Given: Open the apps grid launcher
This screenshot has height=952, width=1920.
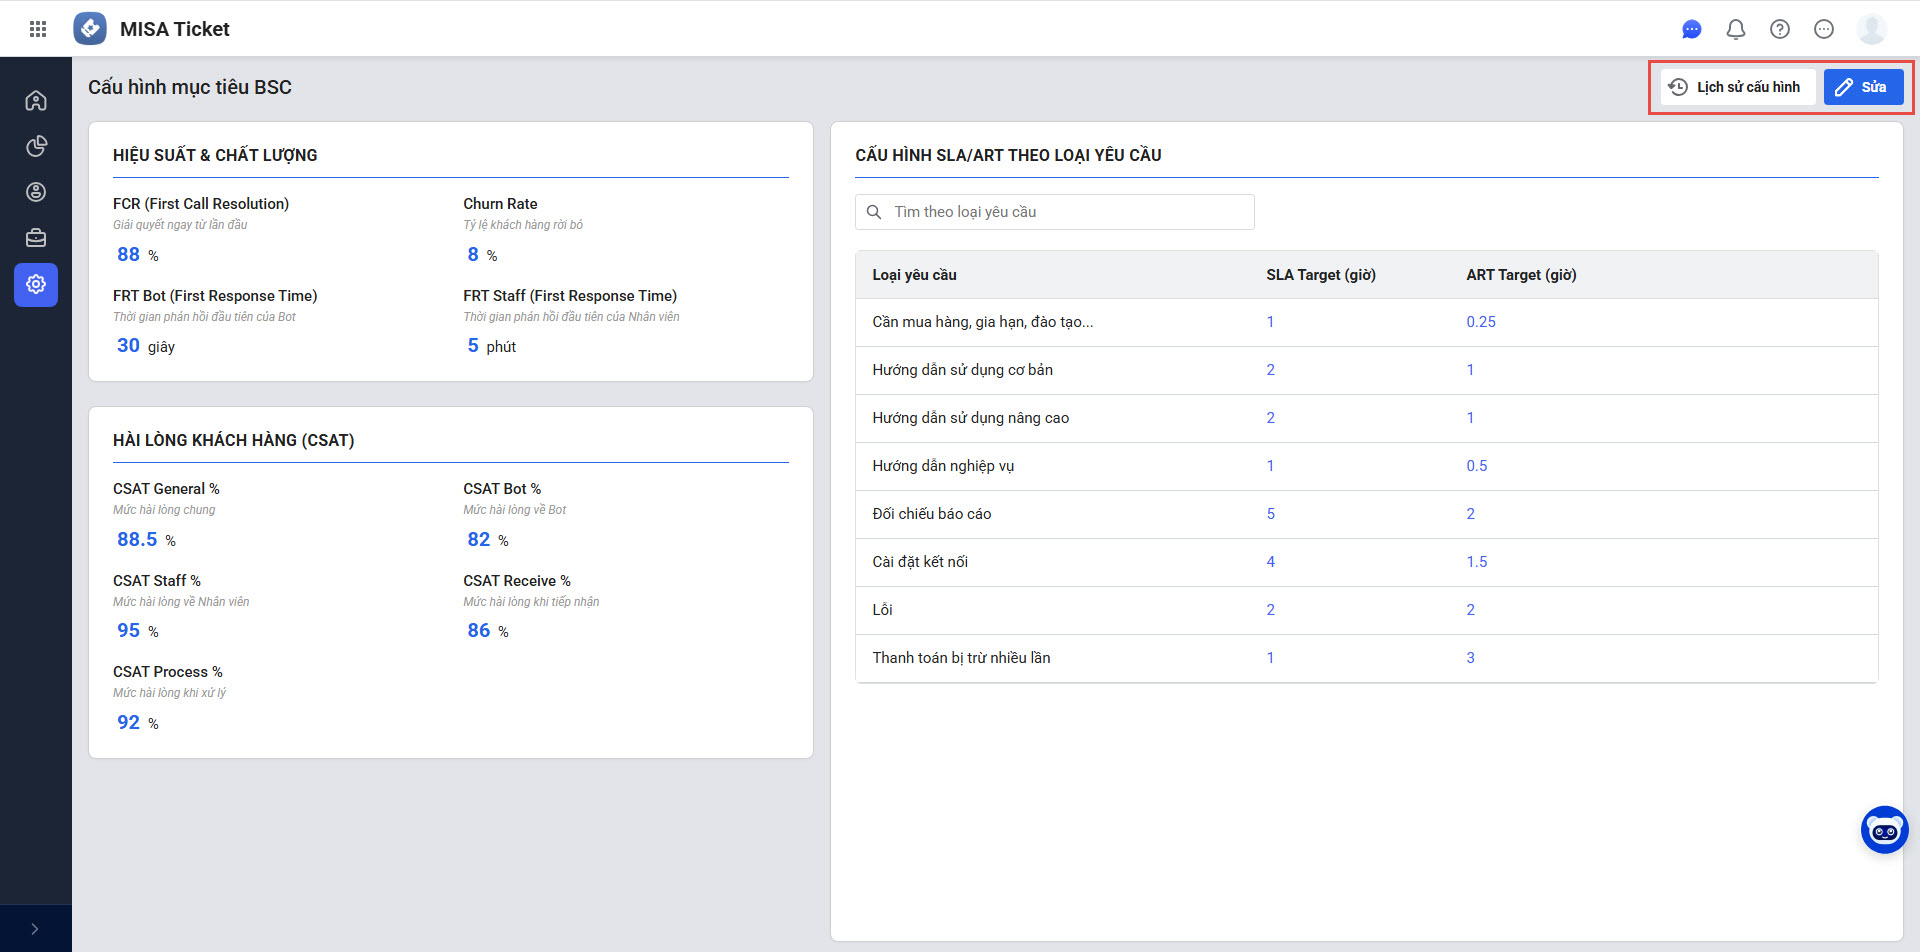Looking at the screenshot, I should 38,29.
